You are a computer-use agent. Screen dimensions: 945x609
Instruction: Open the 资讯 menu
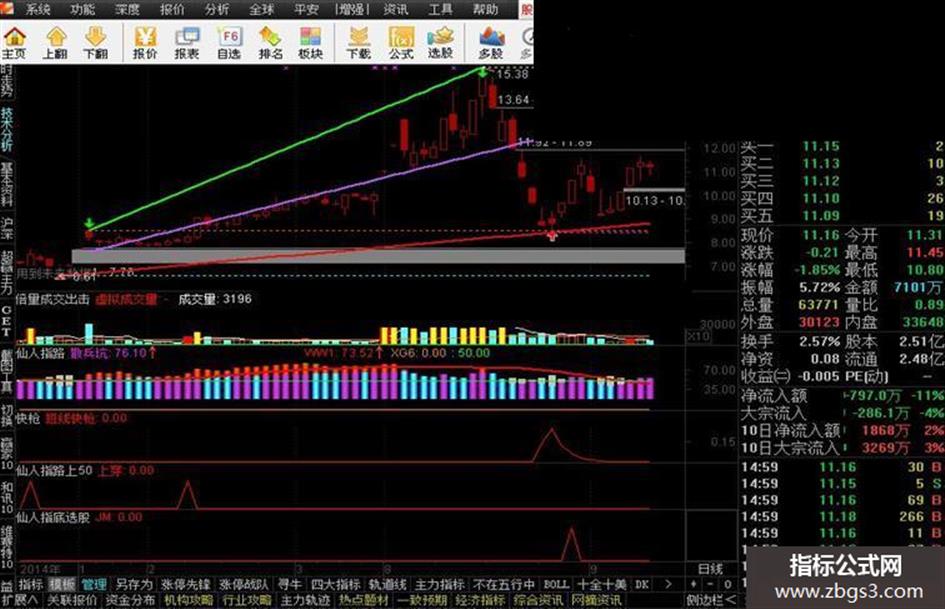point(396,9)
